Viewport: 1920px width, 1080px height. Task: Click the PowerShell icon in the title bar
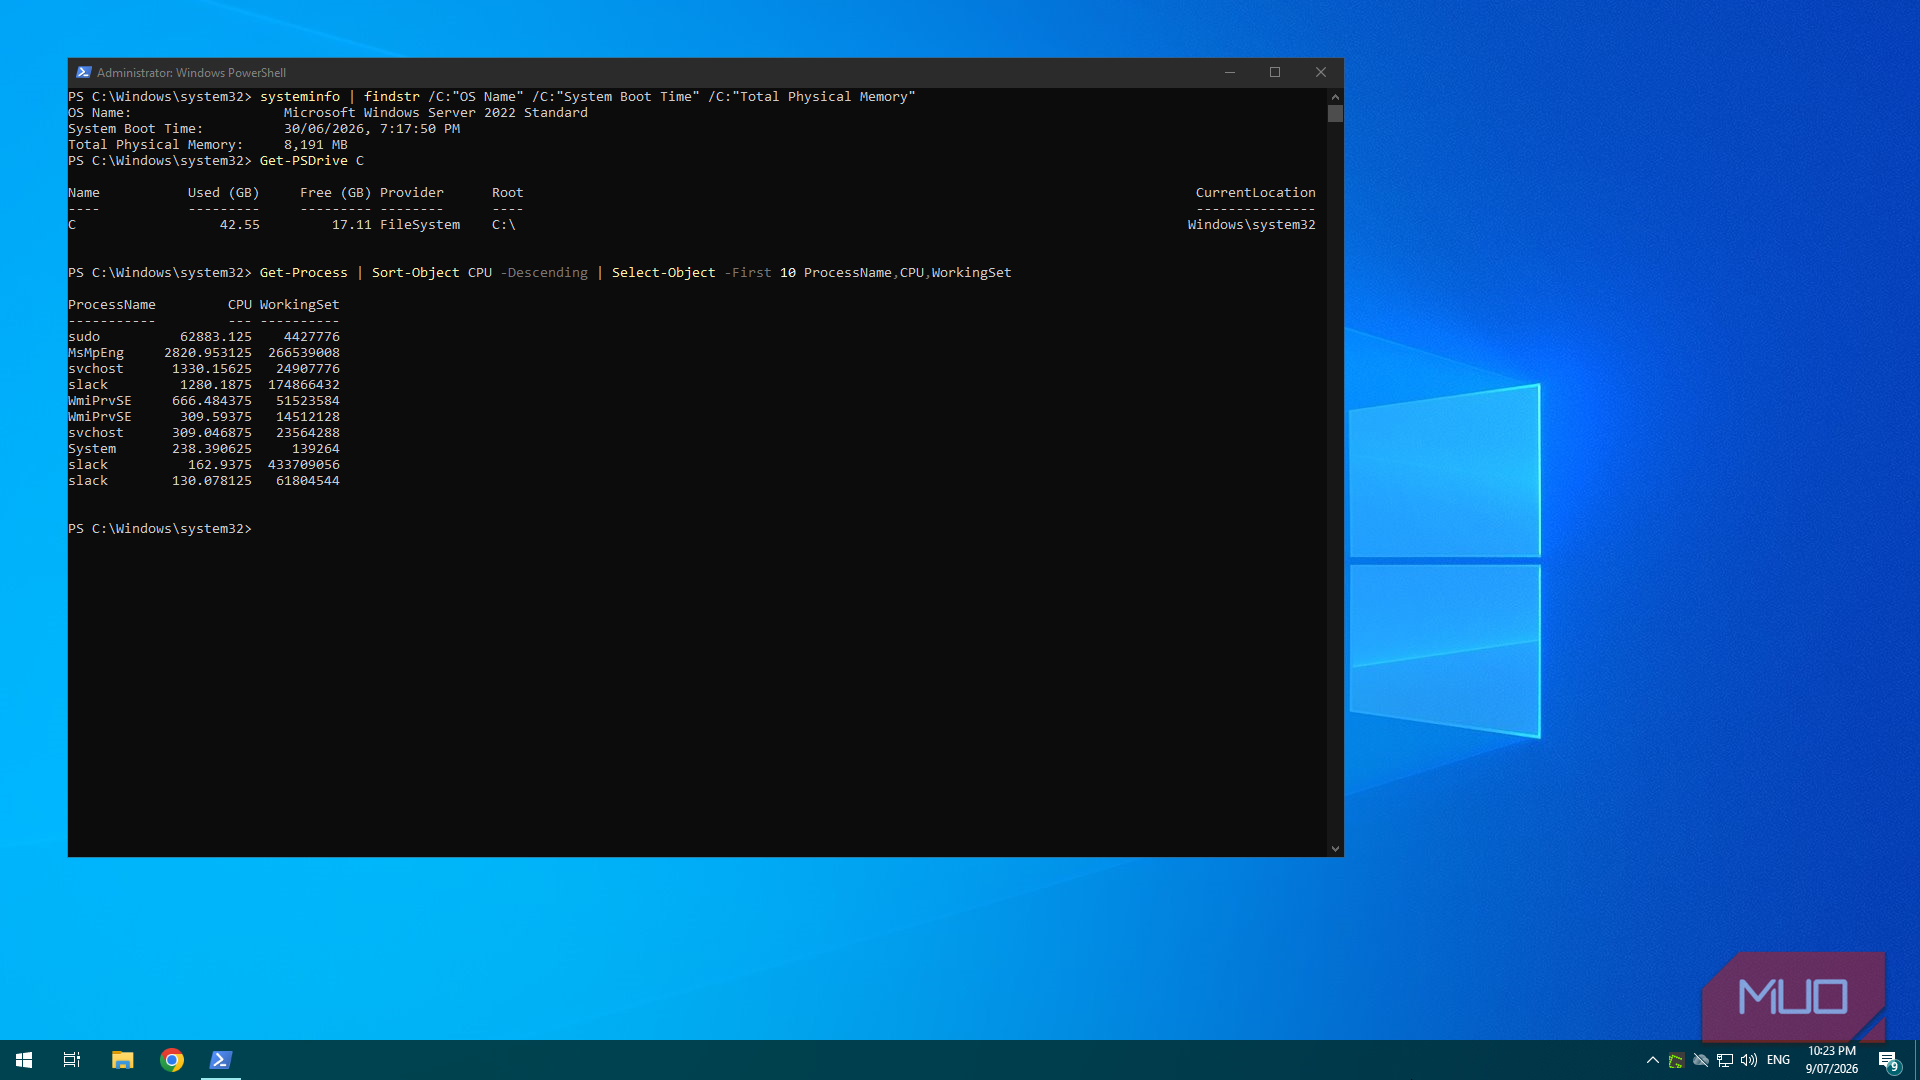coord(84,72)
